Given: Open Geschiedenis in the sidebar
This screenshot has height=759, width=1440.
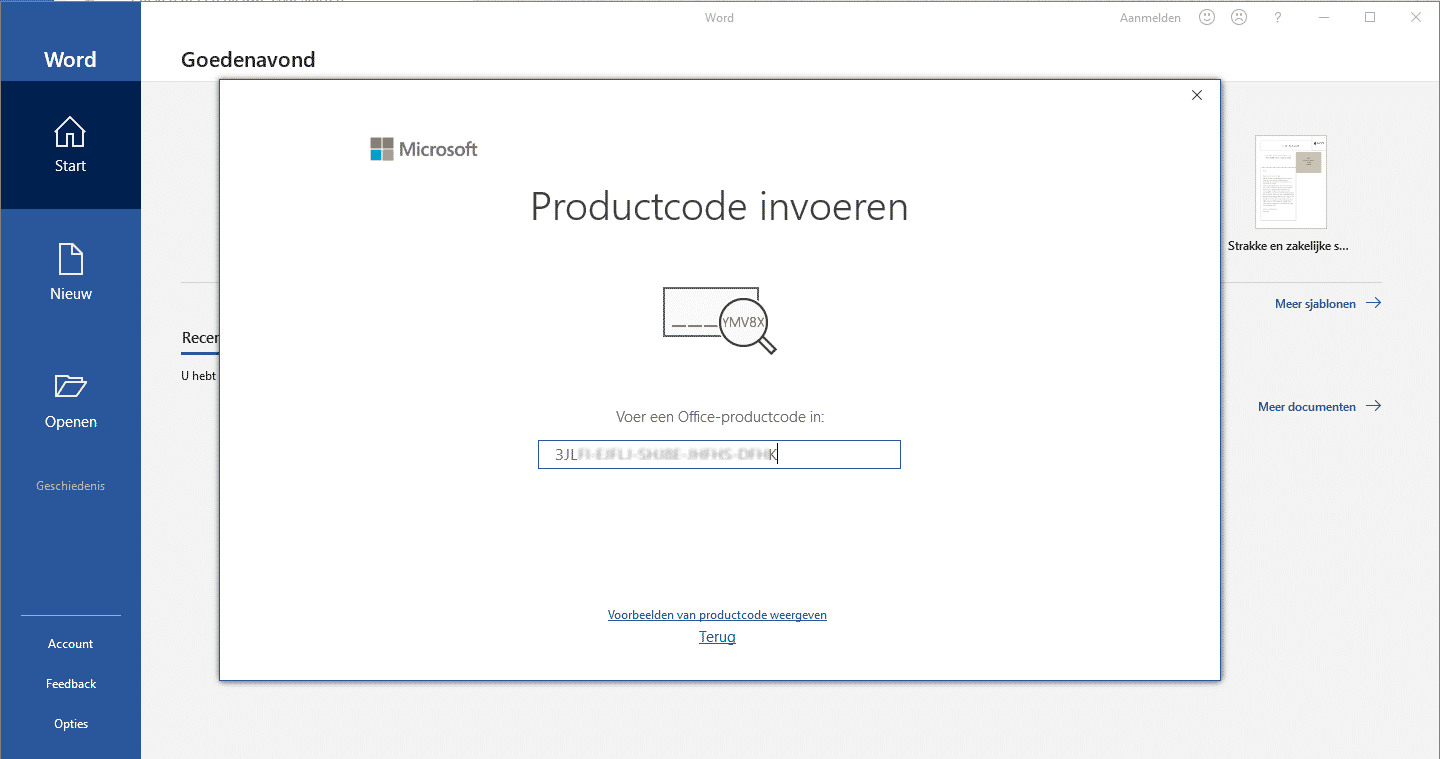Looking at the screenshot, I should coord(70,486).
